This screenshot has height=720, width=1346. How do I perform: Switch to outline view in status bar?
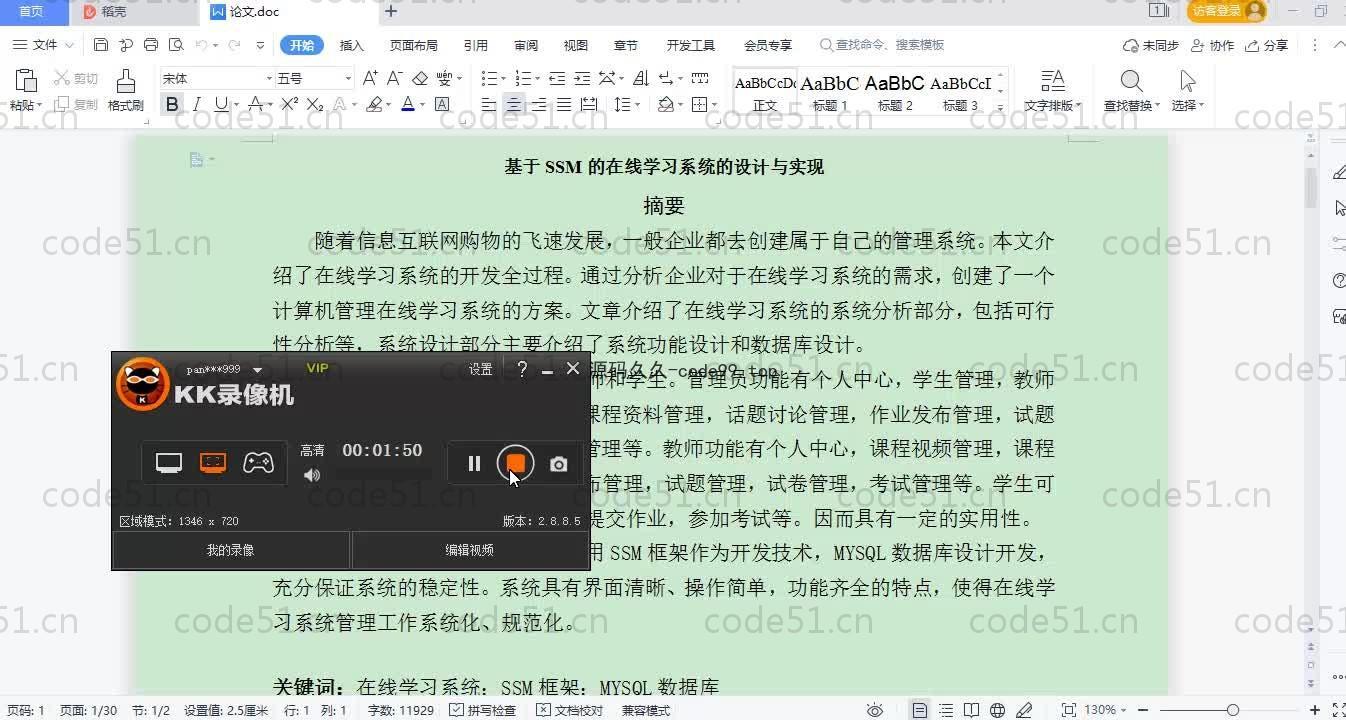coord(946,710)
